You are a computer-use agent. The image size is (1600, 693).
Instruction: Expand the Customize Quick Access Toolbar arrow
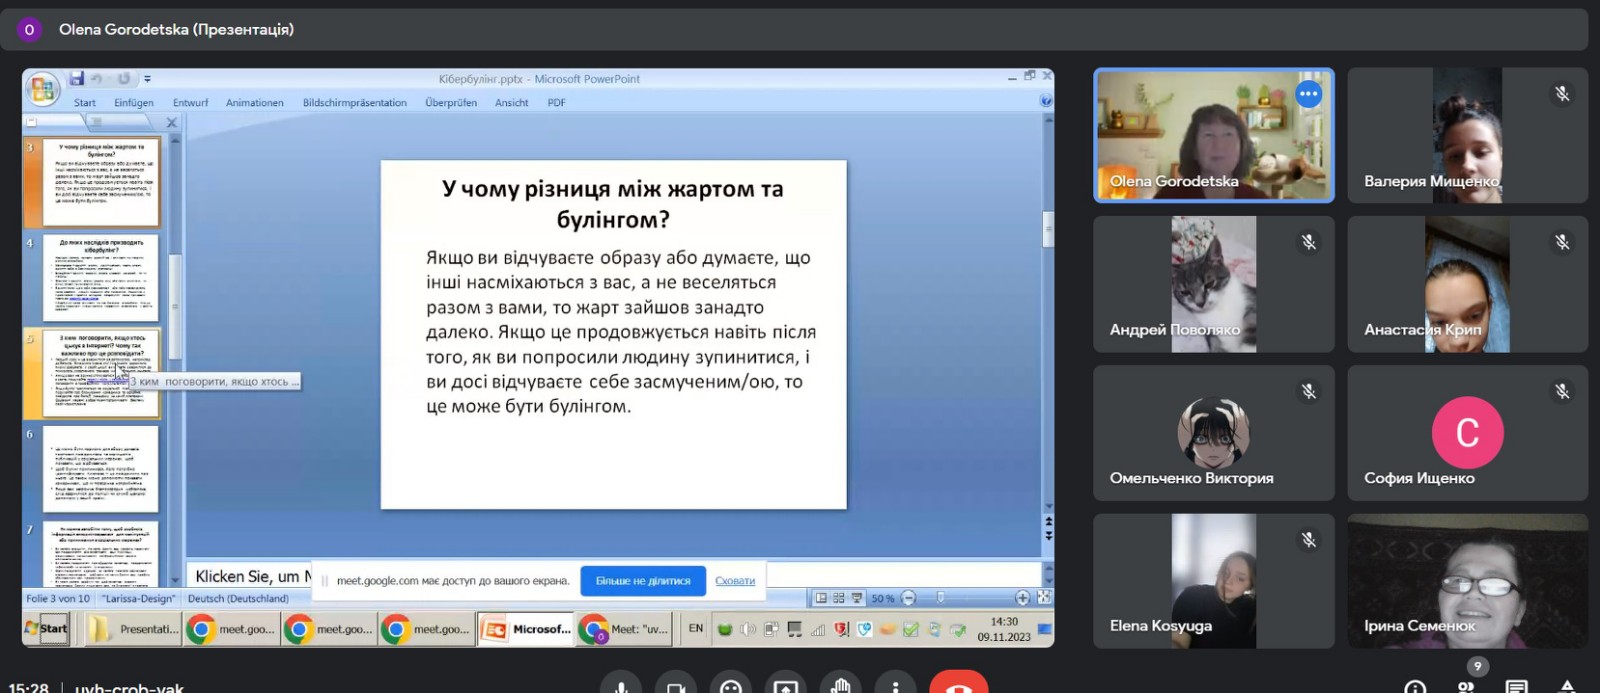tap(147, 78)
